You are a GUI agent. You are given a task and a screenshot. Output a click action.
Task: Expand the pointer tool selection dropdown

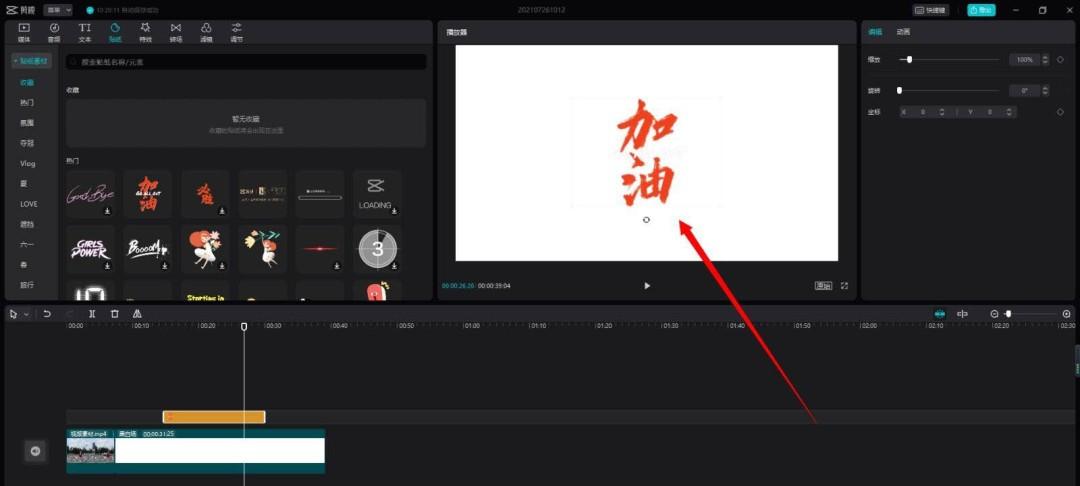pos(26,314)
